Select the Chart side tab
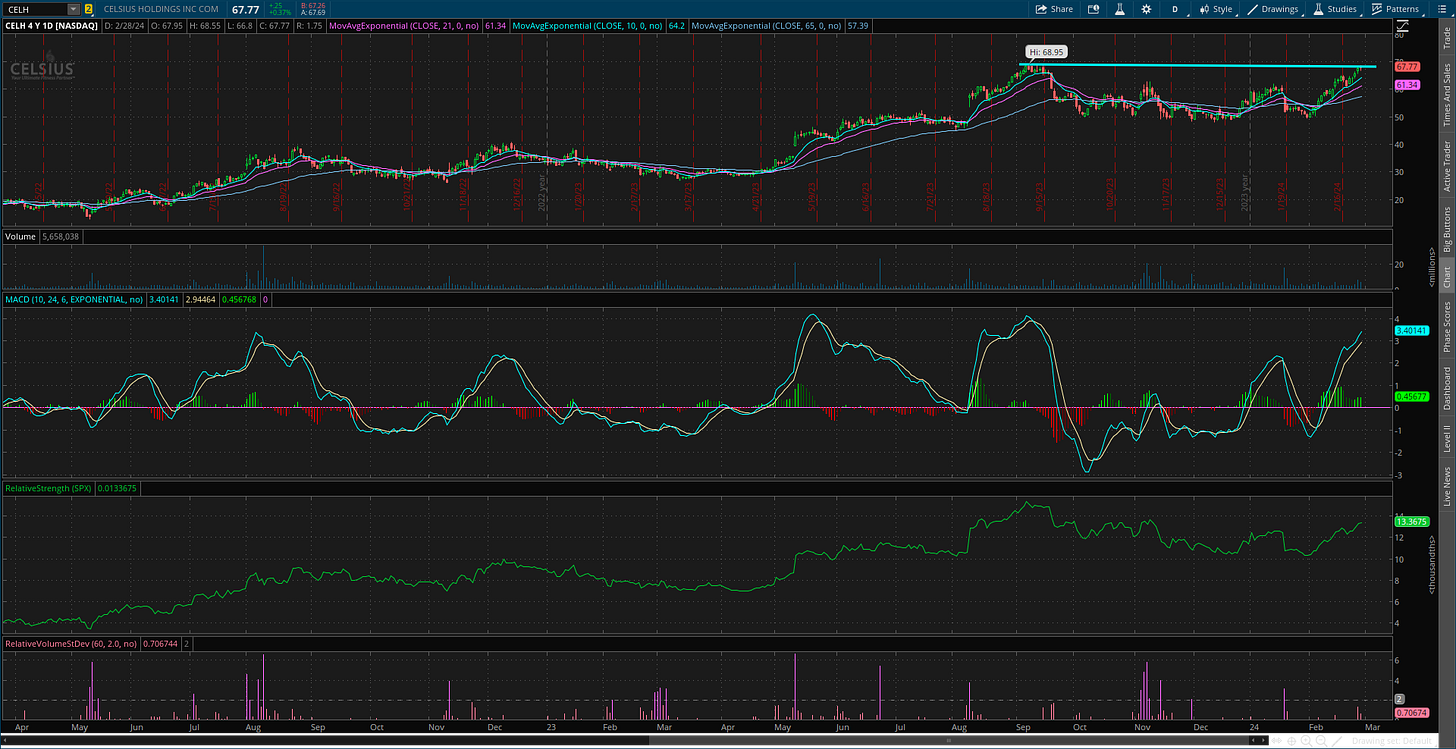This screenshot has height=749, width=1456. click(1445, 277)
